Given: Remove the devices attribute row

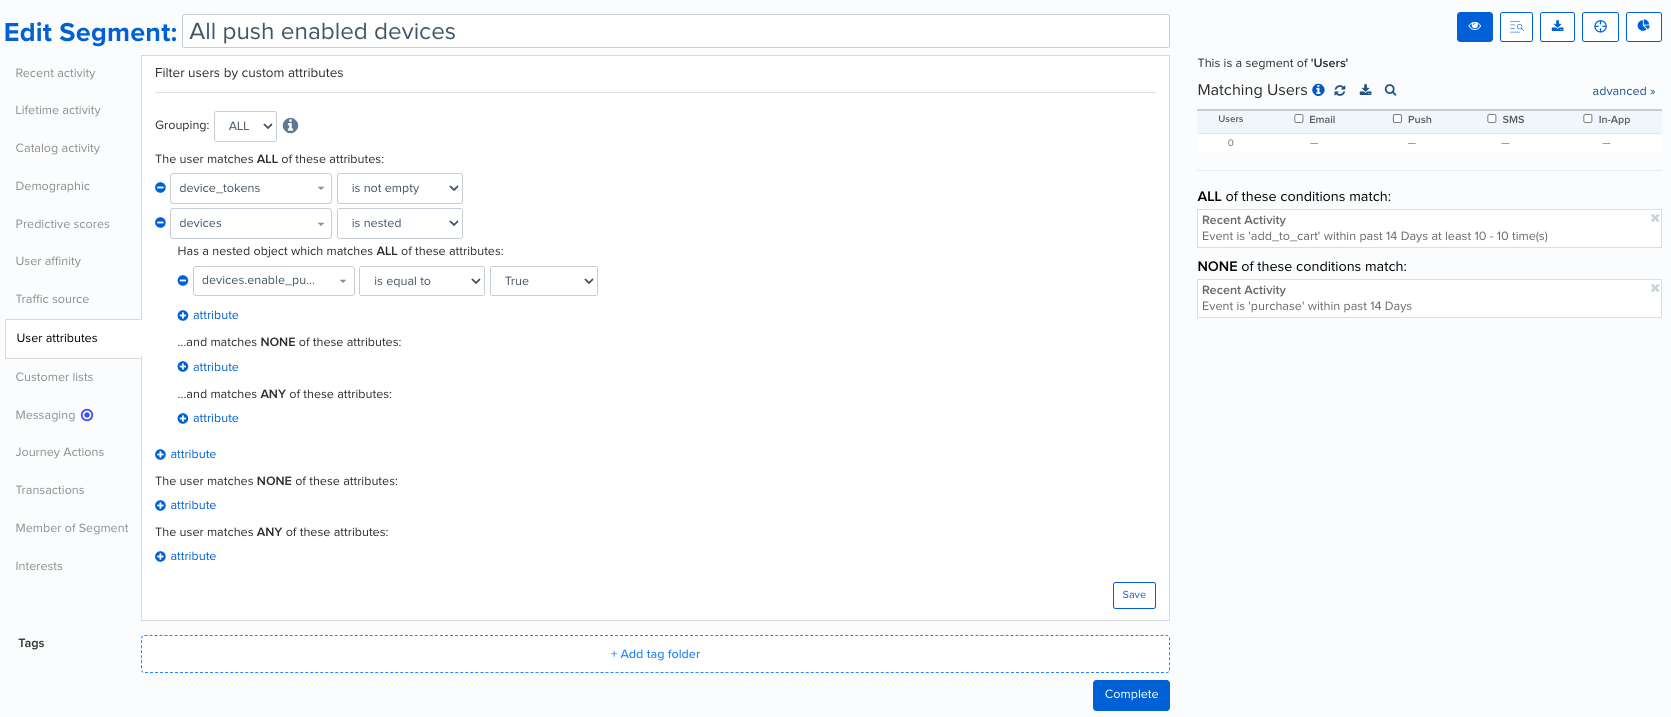Looking at the screenshot, I should pos(160,223).
